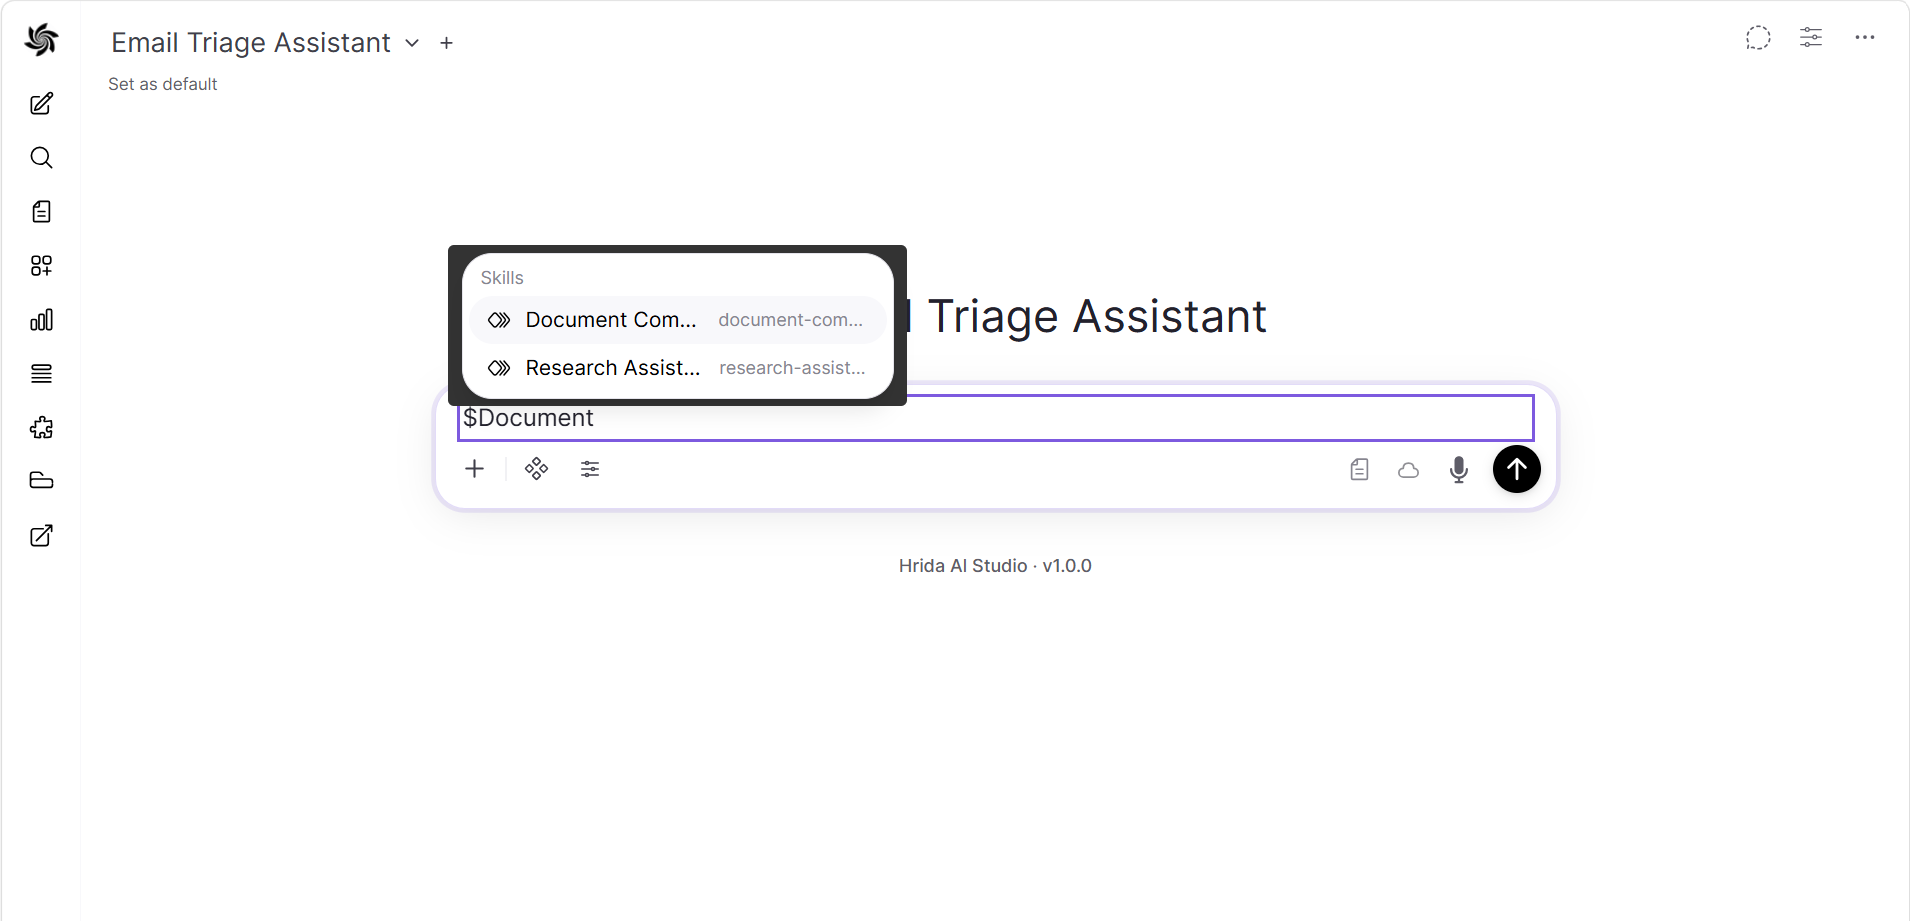The width and height of the screenshot is (1912, 921).
Task: Open search with magnifying glass icon
Action: [x=41, y=158]
